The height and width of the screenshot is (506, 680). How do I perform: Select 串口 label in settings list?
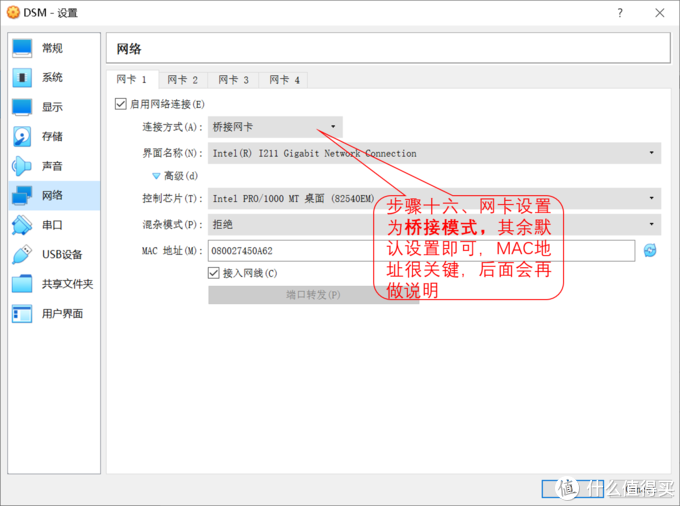(x=52, y=225)
